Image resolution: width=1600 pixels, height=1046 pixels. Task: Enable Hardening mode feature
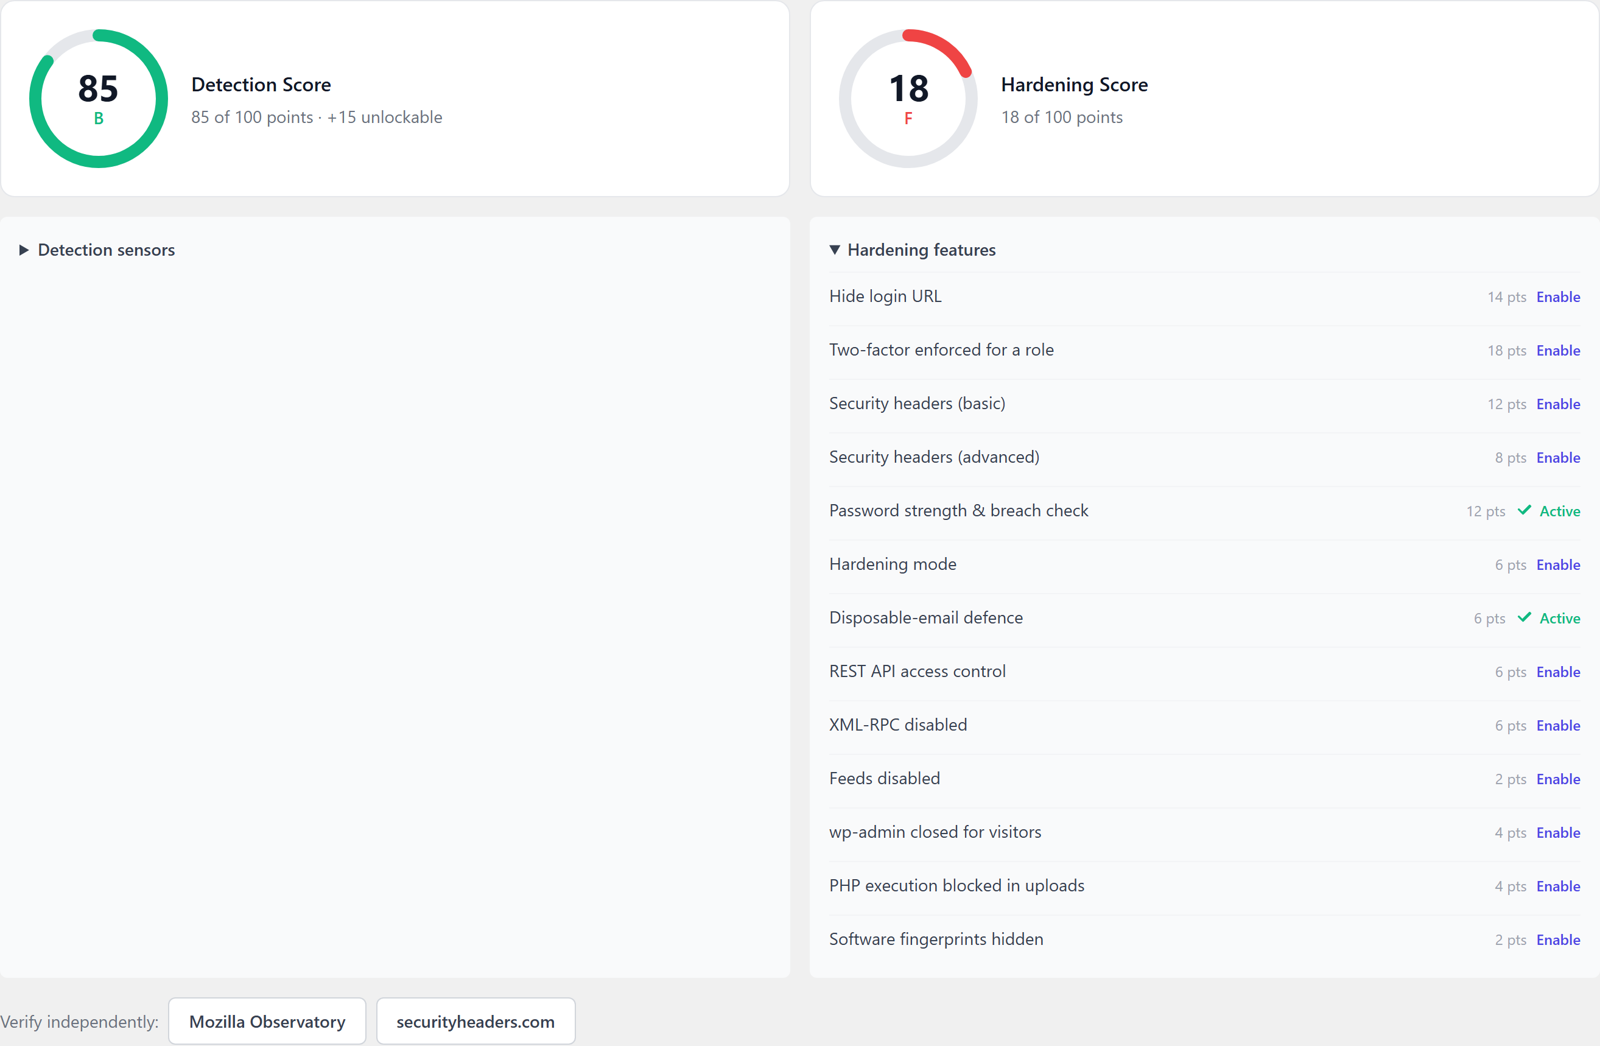point(1558,565)
